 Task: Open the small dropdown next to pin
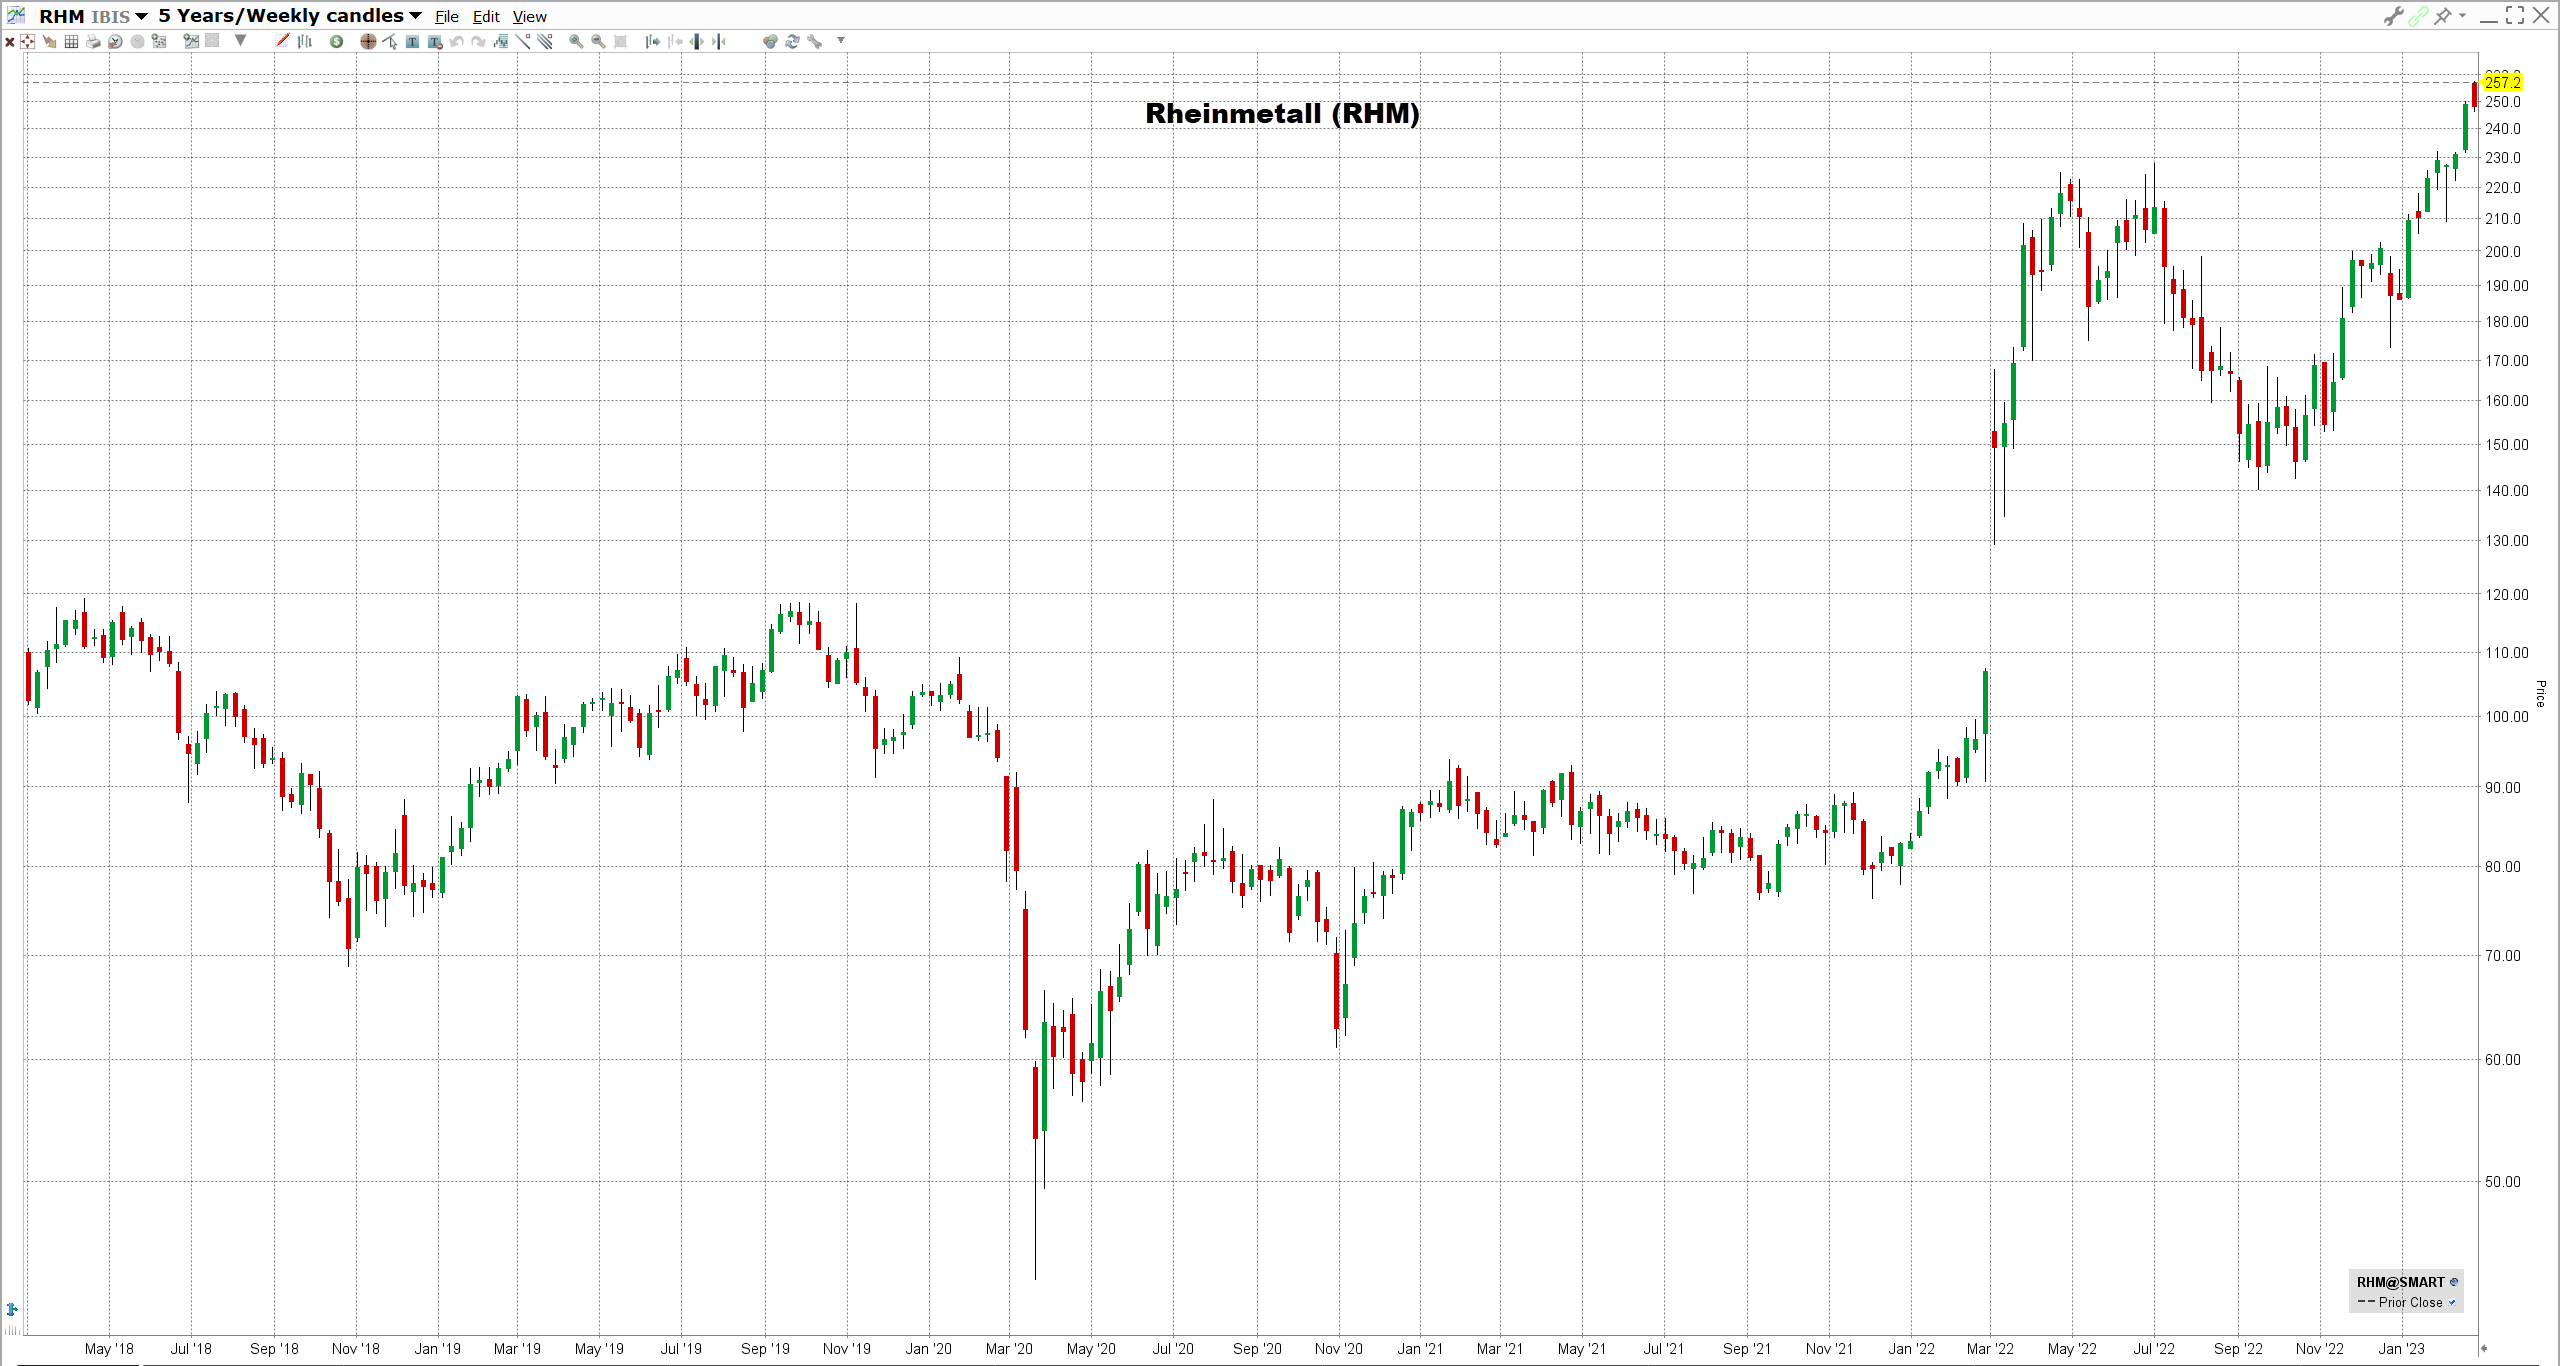(x=2462, y=15)
